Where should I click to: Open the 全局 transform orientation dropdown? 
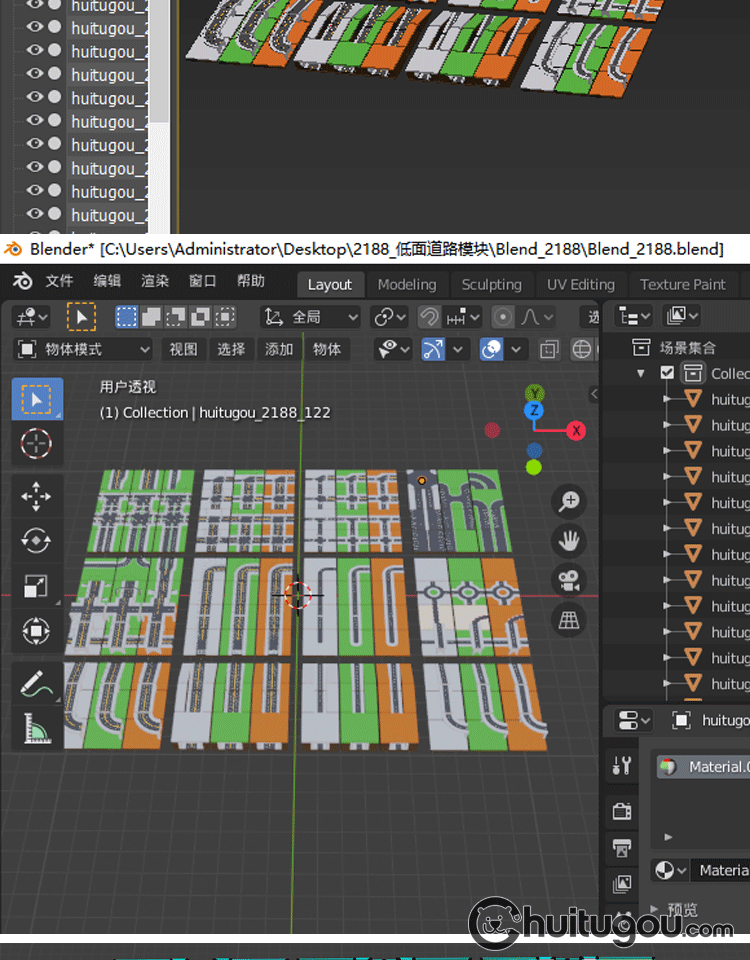pyautogui.click(x=310, y=317)
